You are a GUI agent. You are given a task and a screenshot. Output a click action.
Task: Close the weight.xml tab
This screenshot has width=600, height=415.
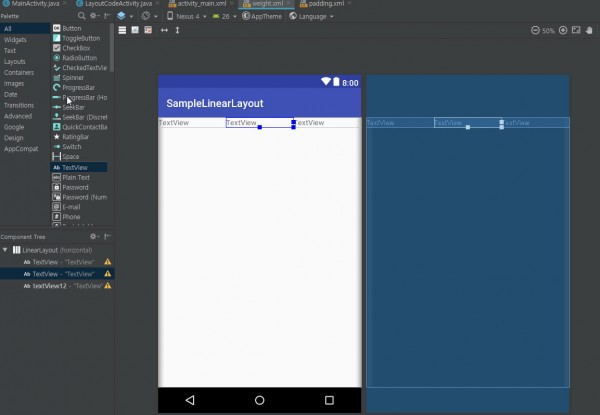(289, 3)
